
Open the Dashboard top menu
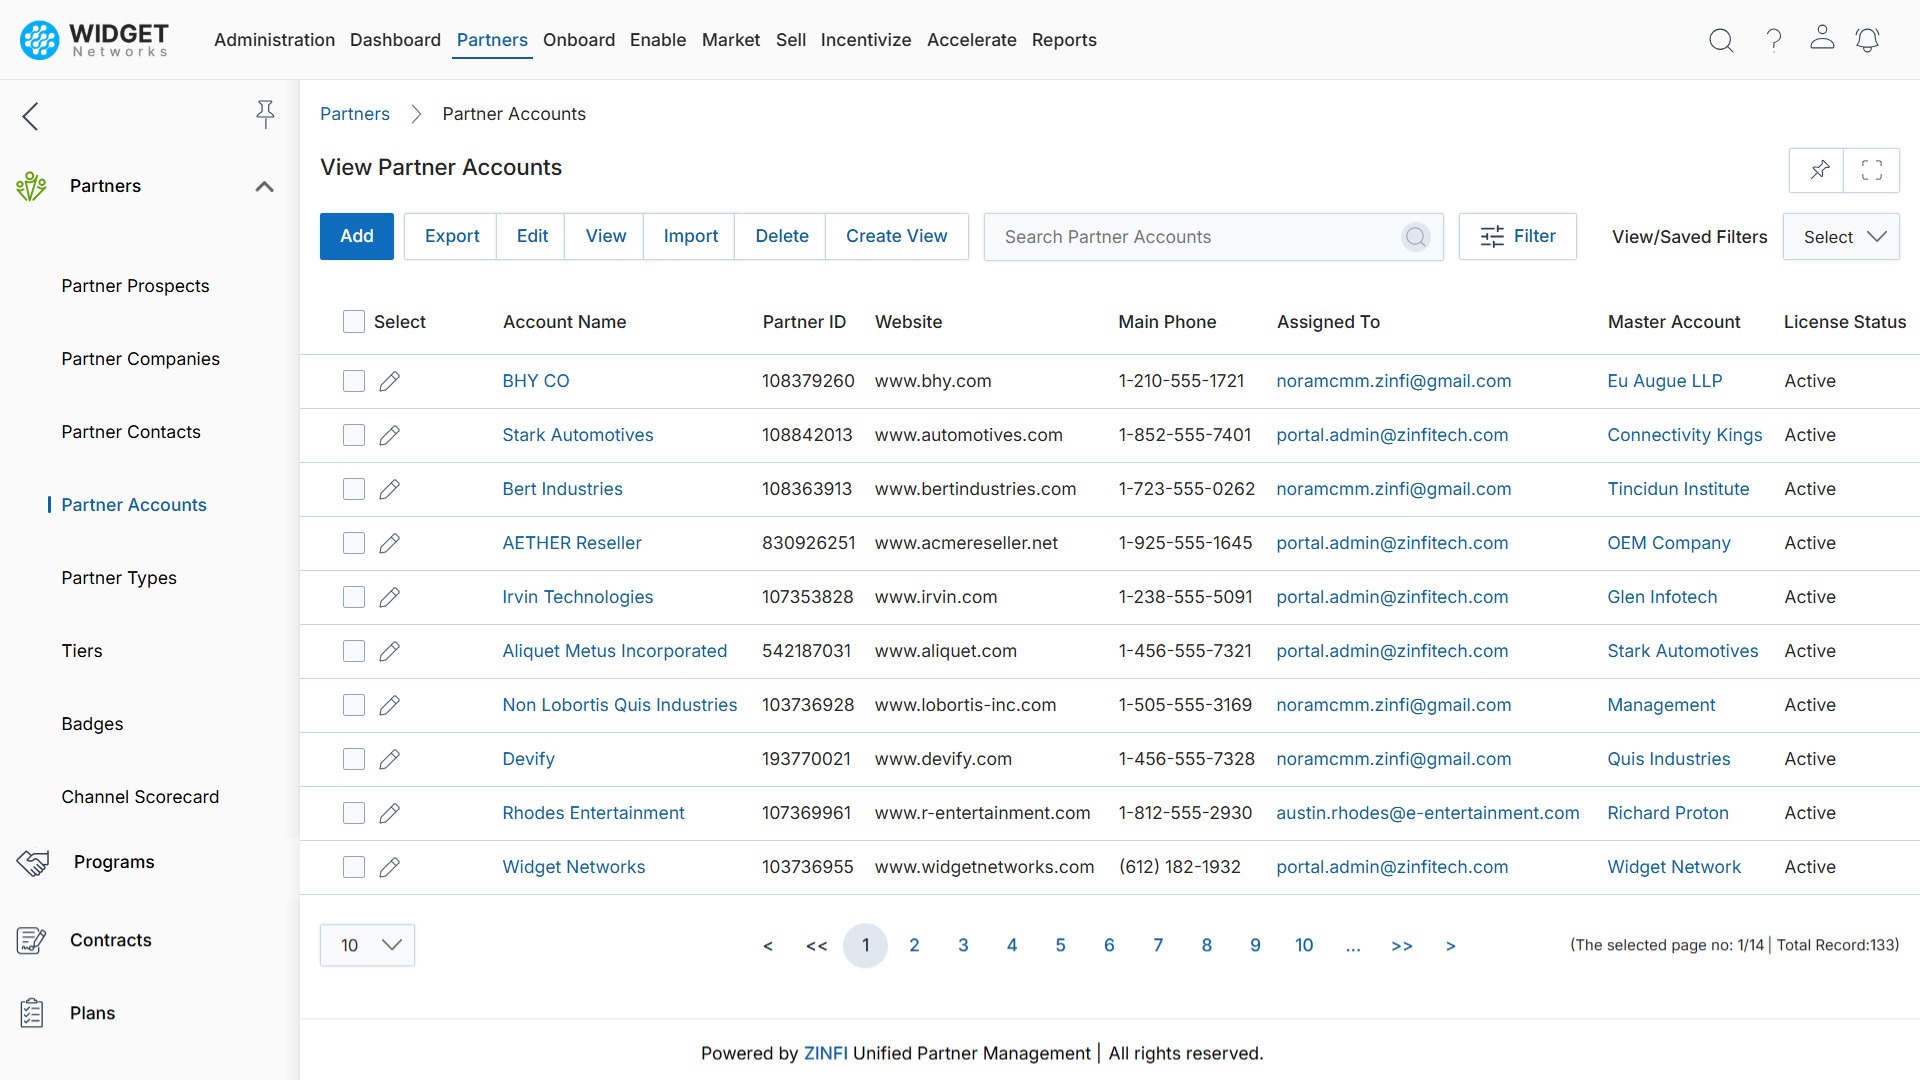(395, 40)
